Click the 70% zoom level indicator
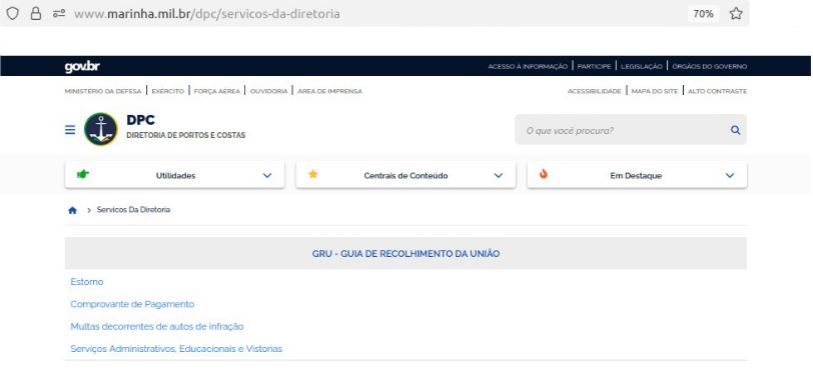 click(x=703, y=14)
